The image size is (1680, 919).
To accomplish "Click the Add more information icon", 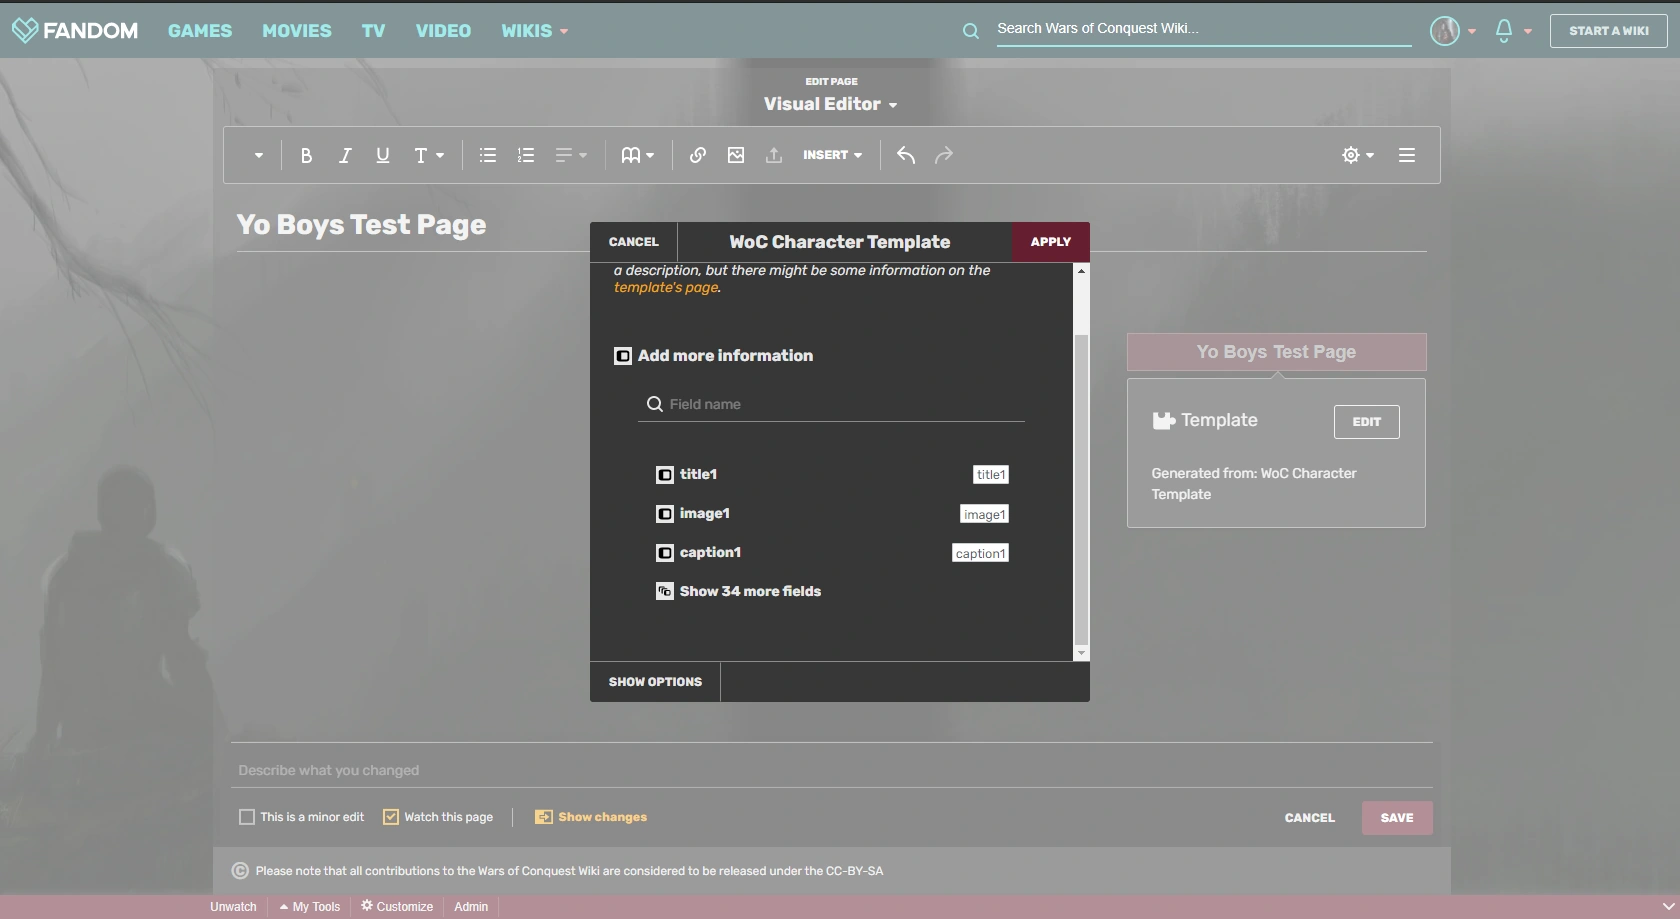I will click(623, 356).
